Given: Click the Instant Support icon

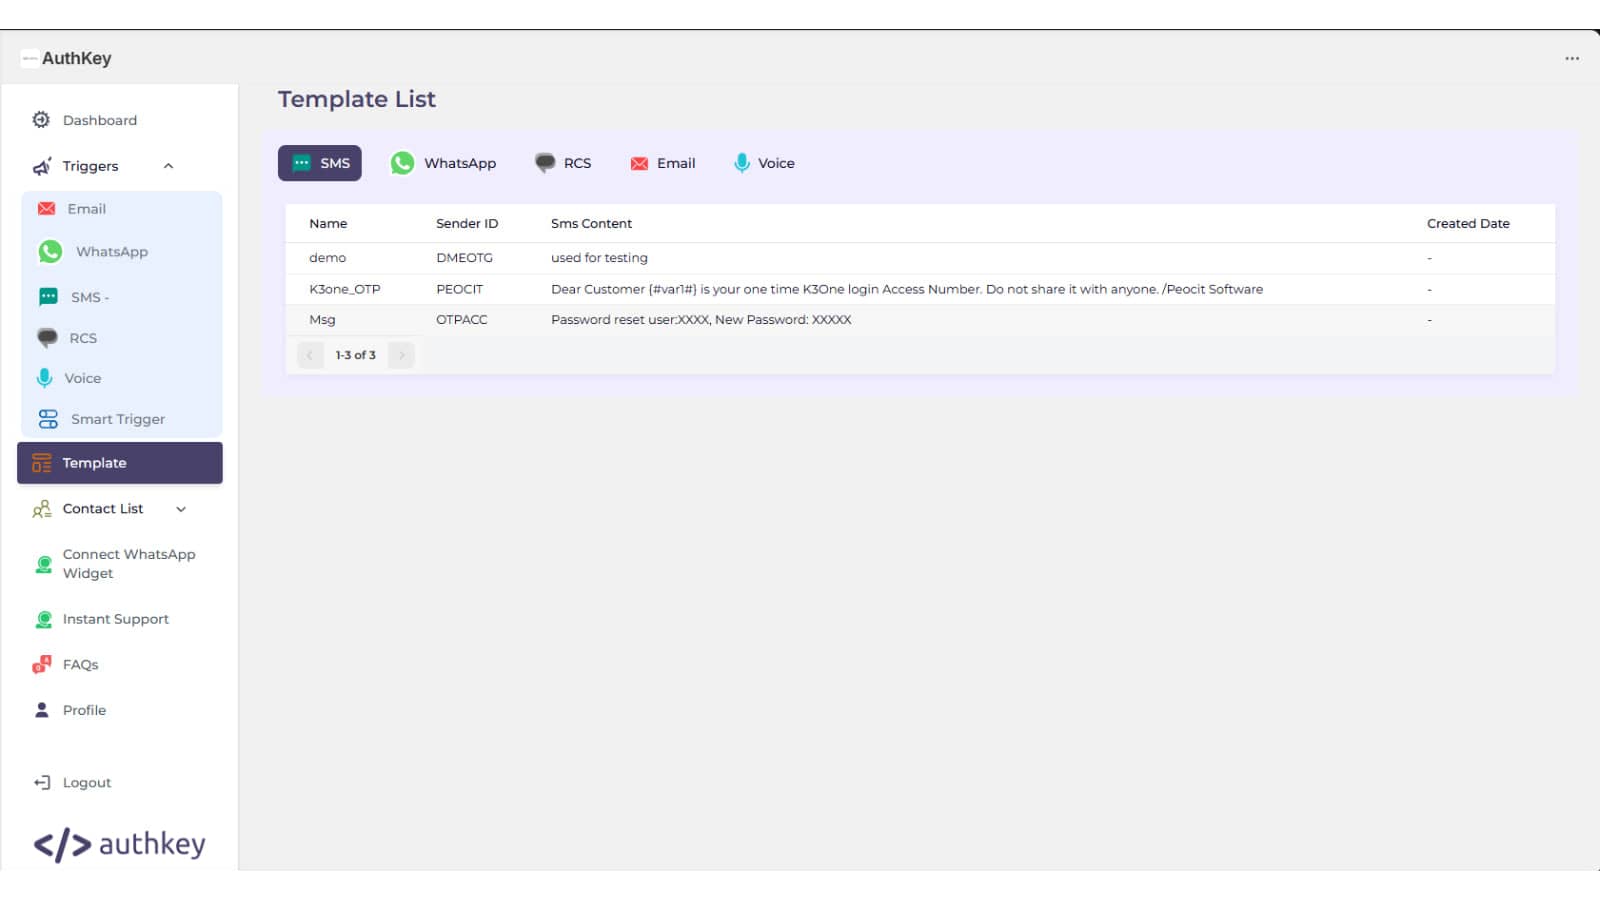Looking at the screenshot, I should coord(44,620).
